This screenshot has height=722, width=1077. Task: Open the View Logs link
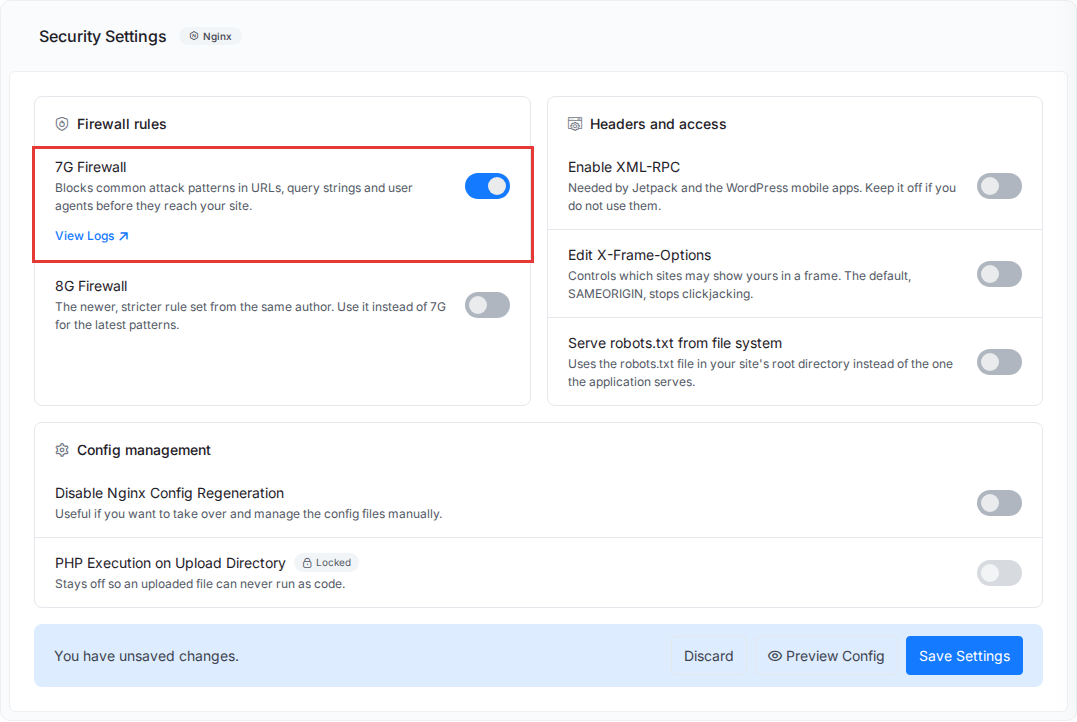92,236
